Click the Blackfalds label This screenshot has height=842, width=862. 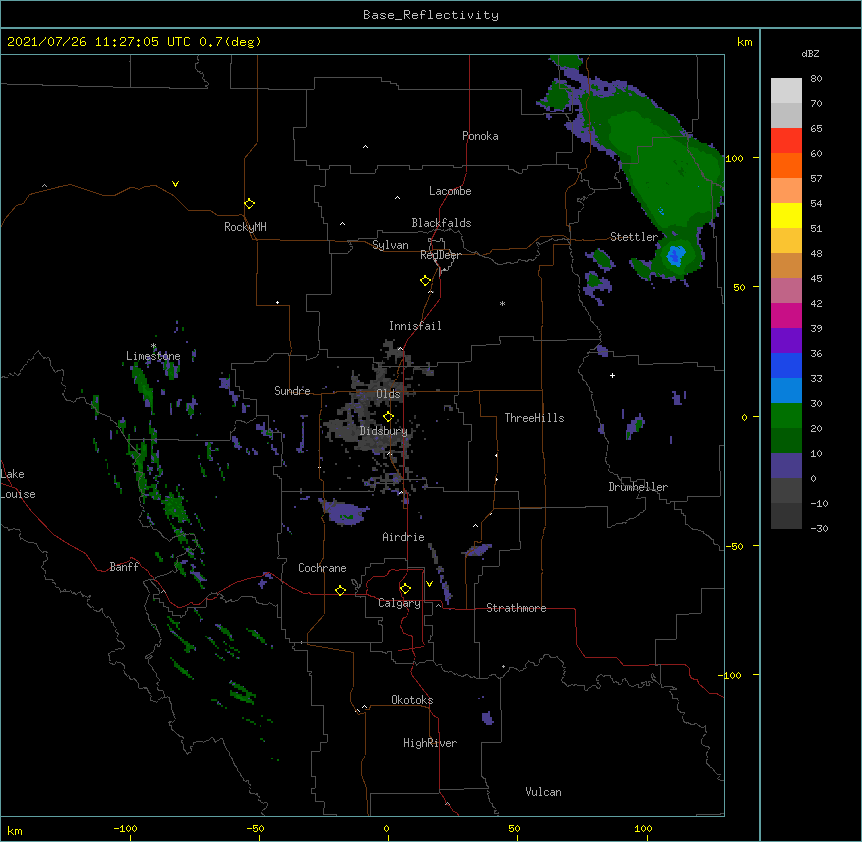[x=441, y=223]
